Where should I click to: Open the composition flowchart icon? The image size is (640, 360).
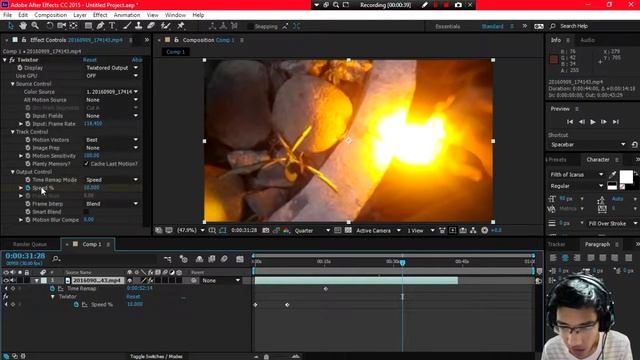tap(473, 230)
